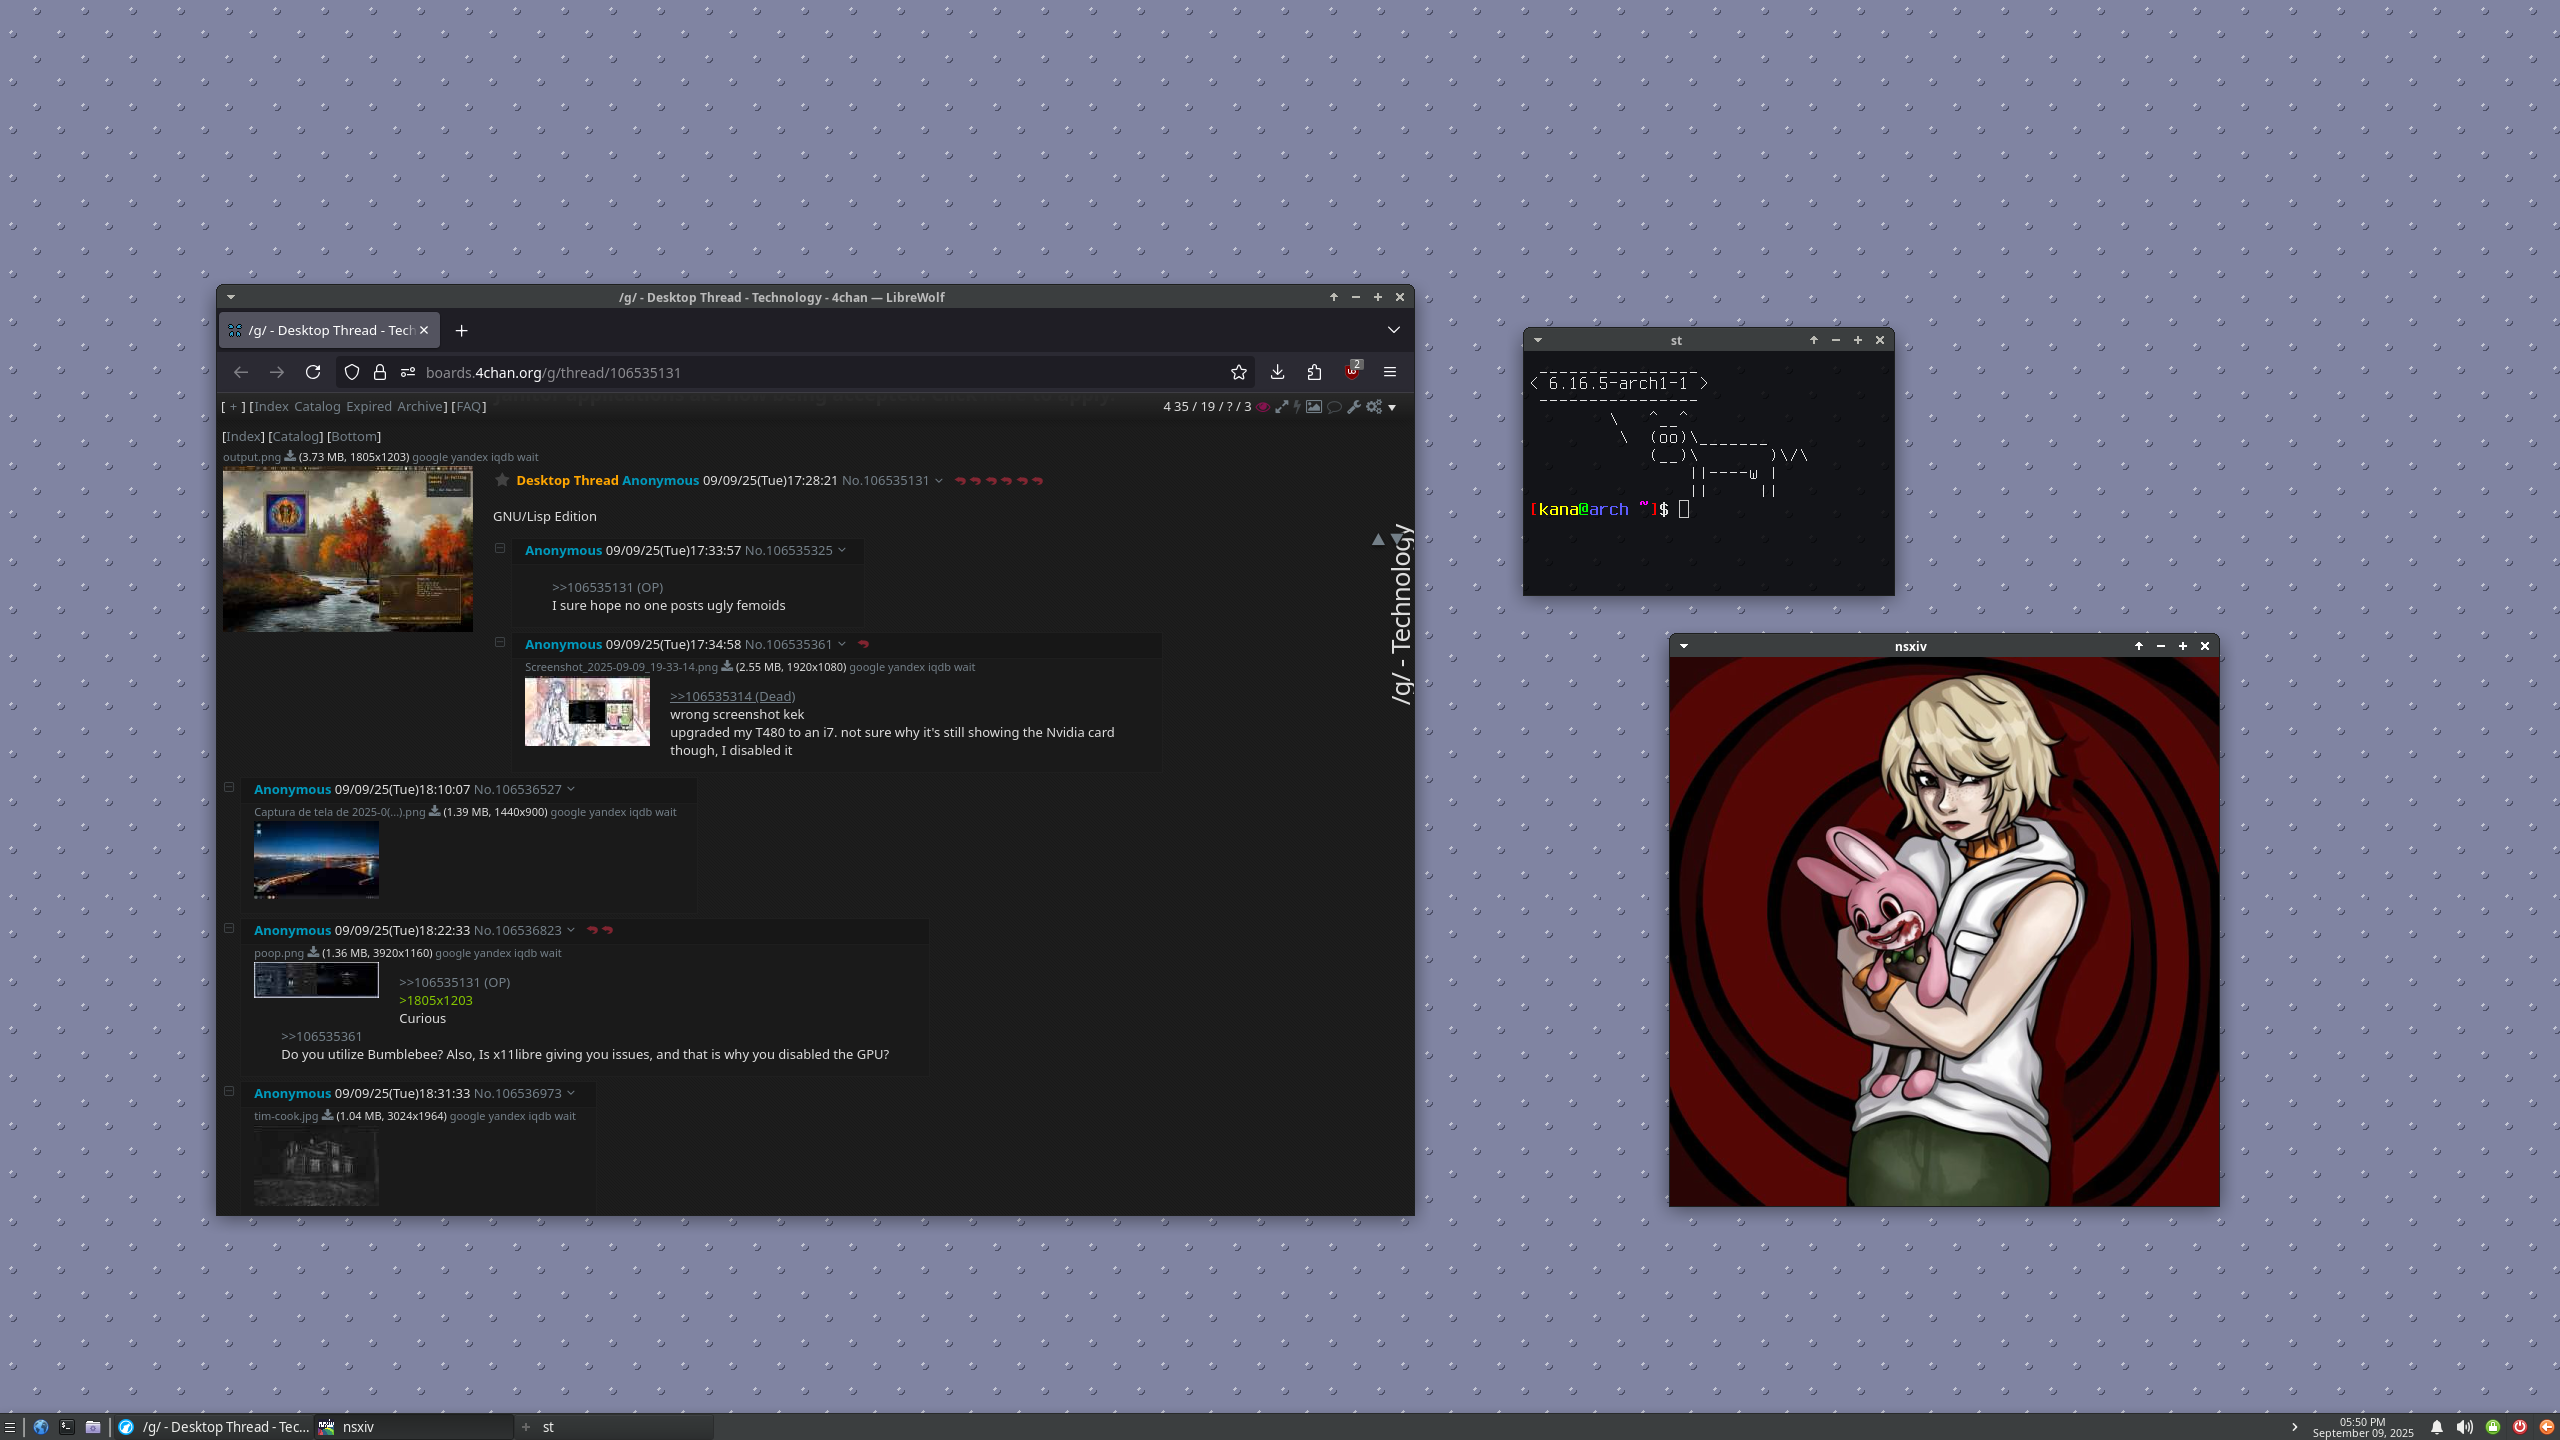Click the speech bubble QR icon

1334,407
